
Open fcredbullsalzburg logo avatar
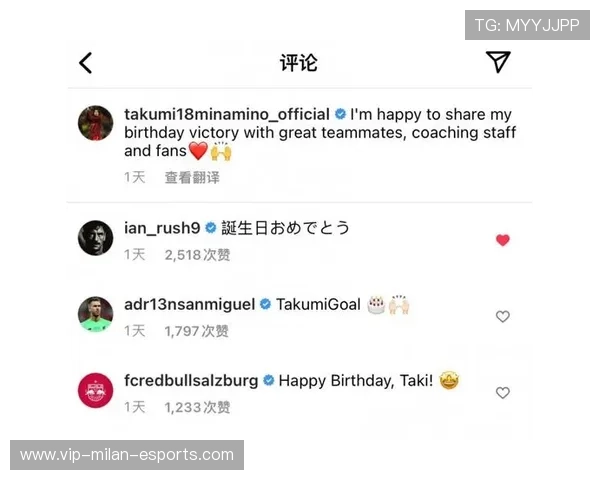tap(96, 390)
